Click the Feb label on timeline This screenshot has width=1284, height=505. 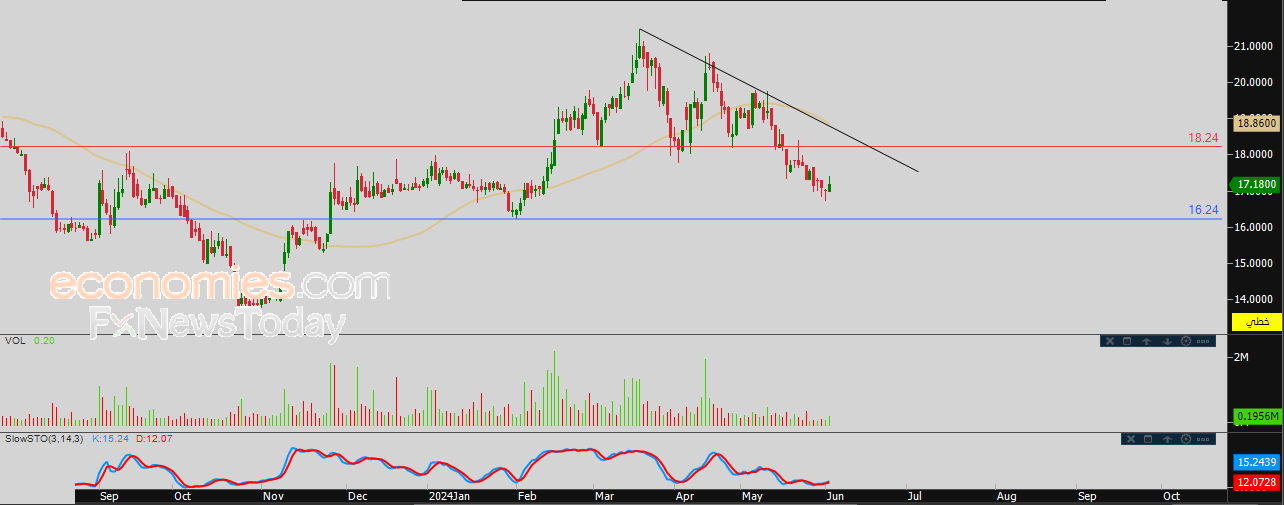click(528, 495)
